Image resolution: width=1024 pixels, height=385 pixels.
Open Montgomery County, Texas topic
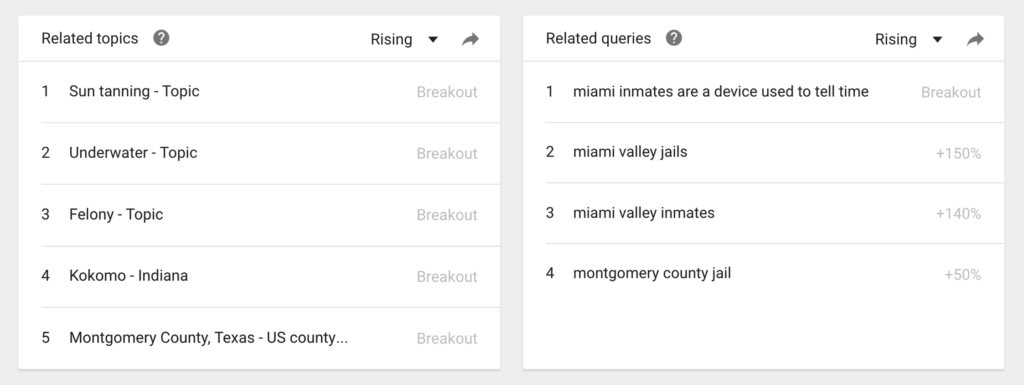point(259,338)
